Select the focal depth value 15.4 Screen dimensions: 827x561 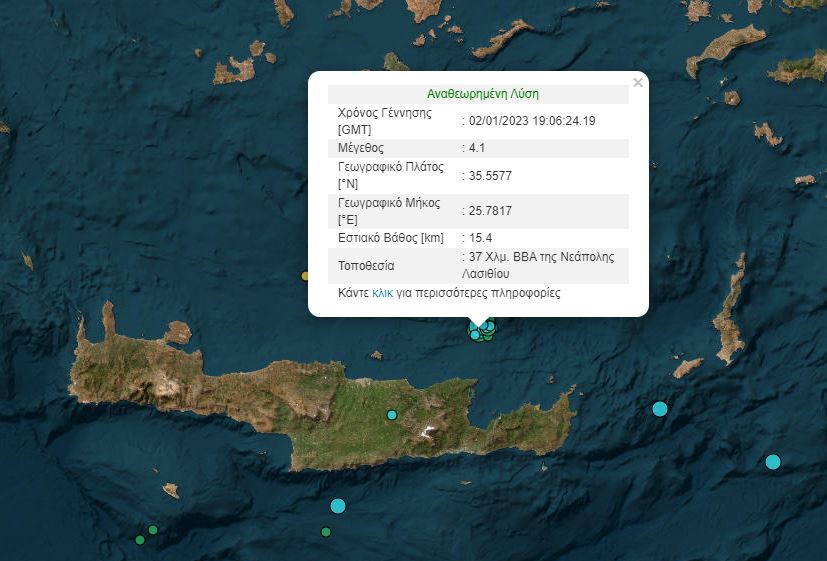tap(480, 238)
